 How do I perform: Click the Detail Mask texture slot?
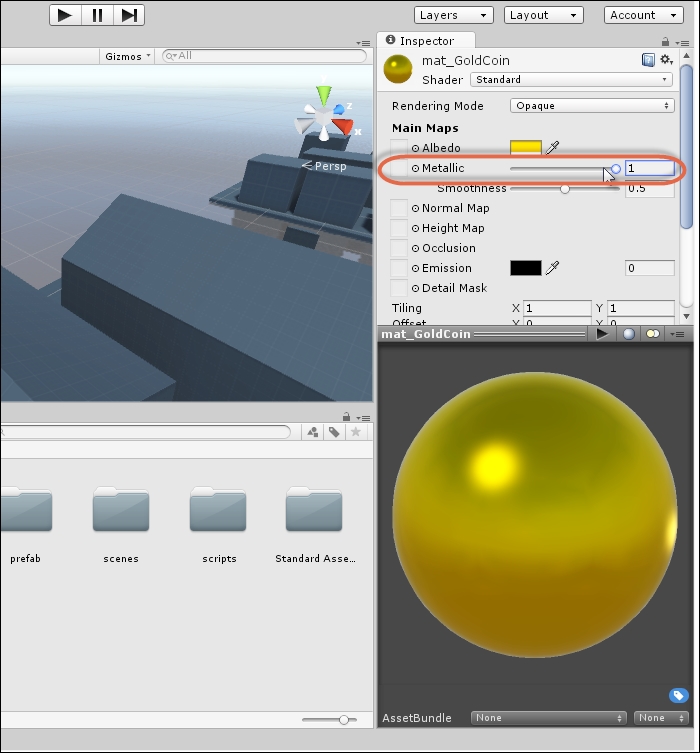[399, 288]
